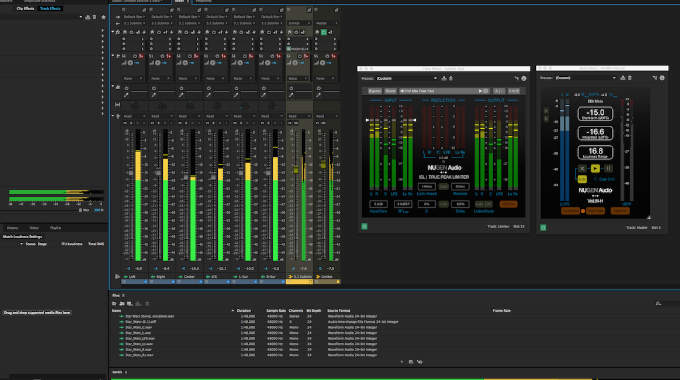Open the channel map editor in VisLM-H window

(x=655, y=78)
